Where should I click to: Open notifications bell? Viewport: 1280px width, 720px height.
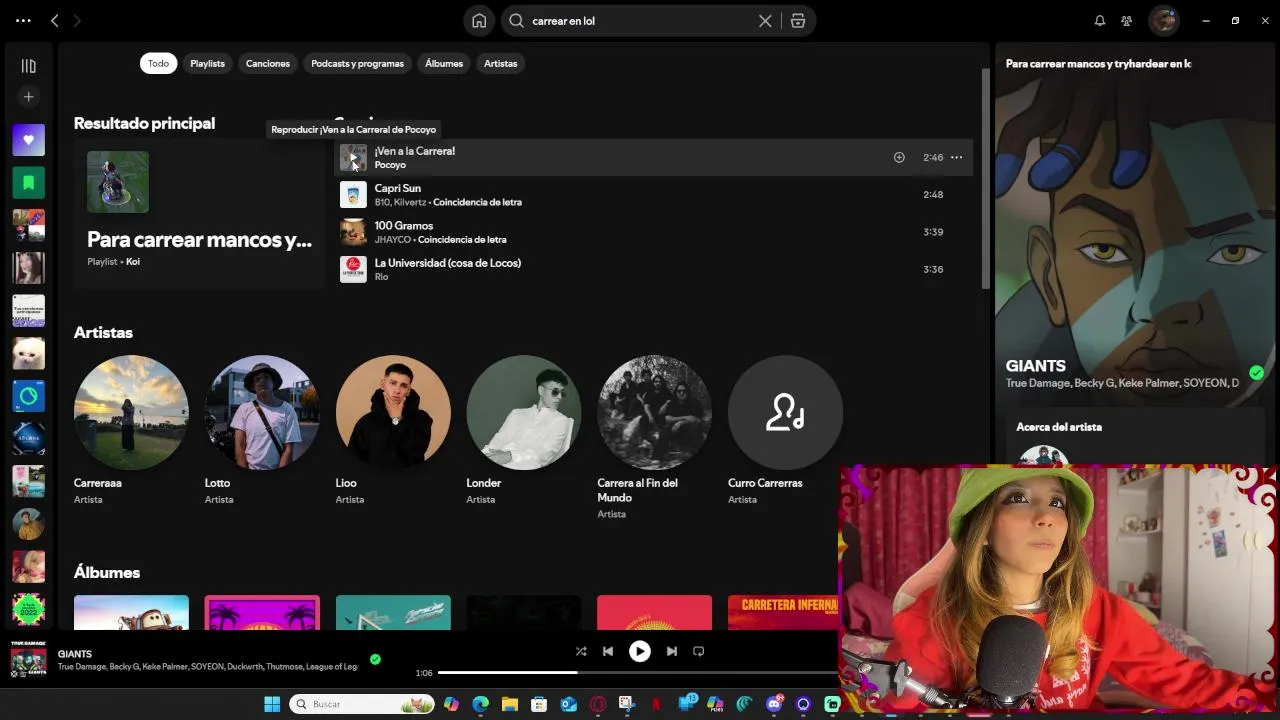click(x=1100, y=21)
